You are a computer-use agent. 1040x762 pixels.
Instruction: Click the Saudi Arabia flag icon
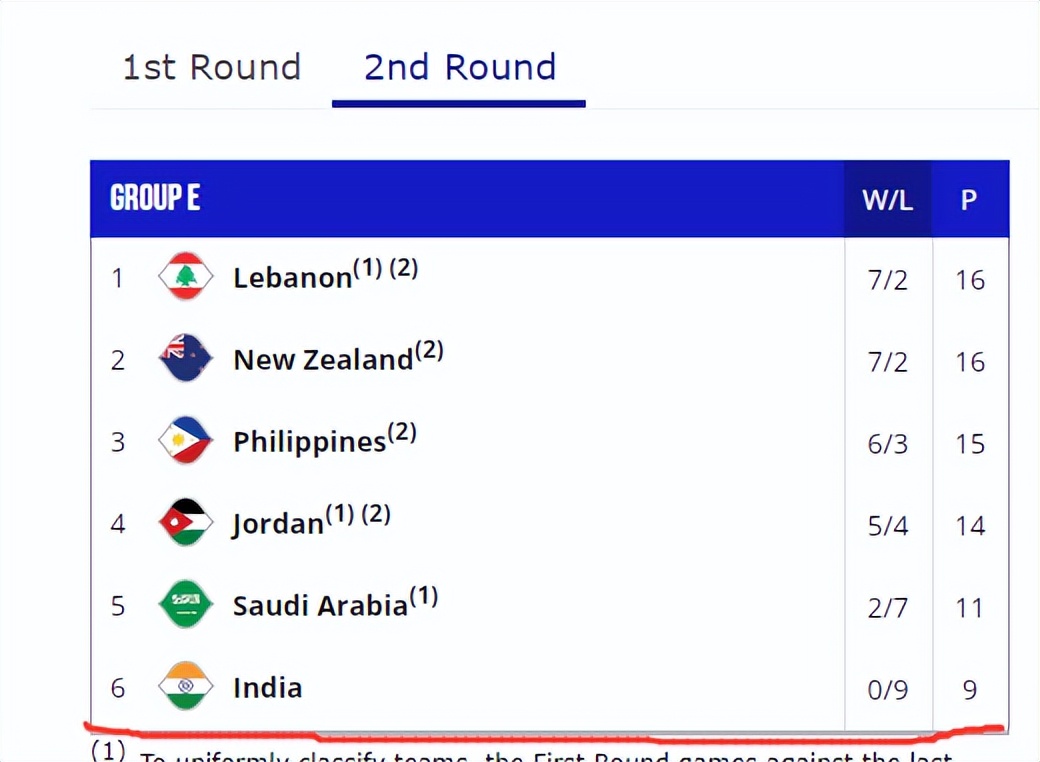pos(186,604)
